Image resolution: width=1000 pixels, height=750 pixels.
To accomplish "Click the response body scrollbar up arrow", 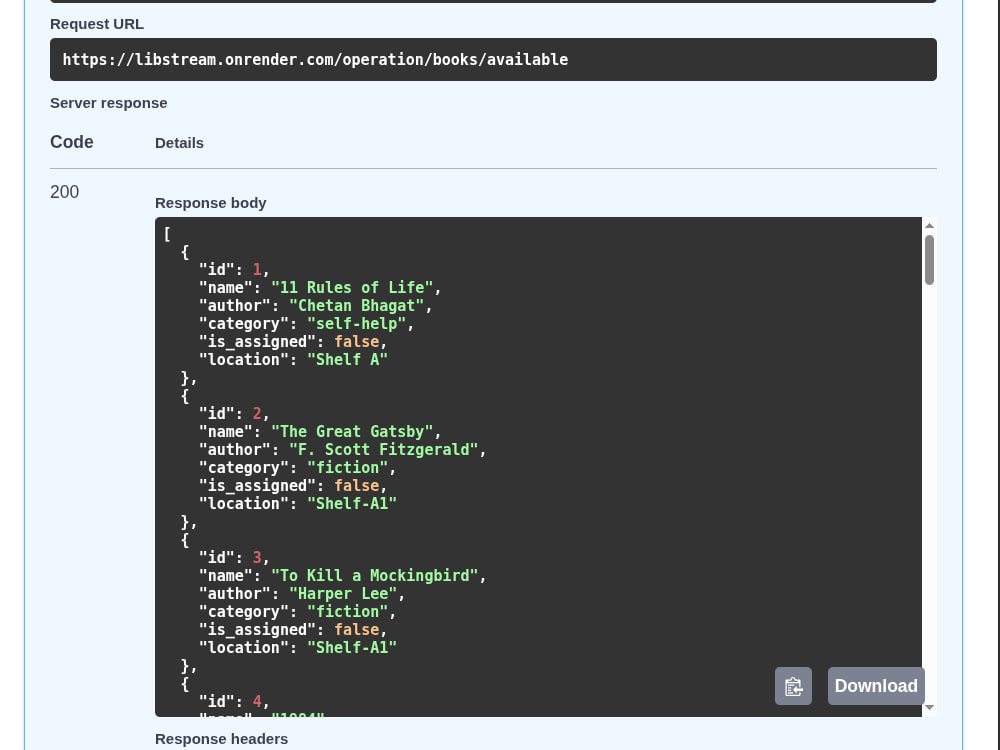I will (x=929, y=226).
